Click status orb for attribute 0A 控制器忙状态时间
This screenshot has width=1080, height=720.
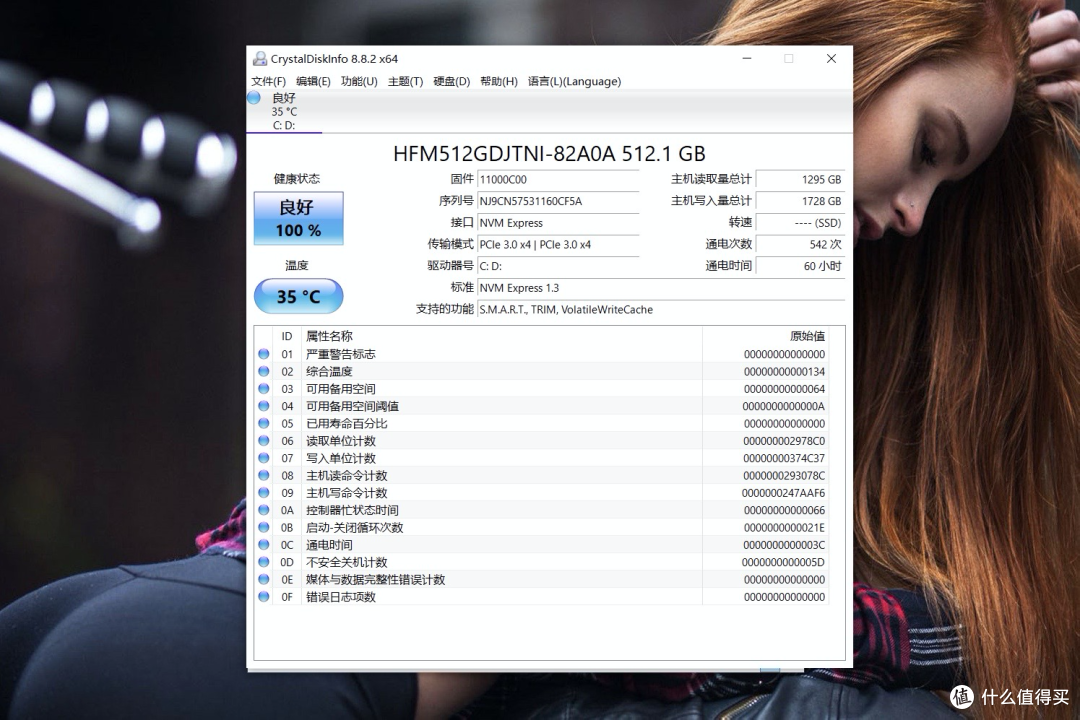264,510
